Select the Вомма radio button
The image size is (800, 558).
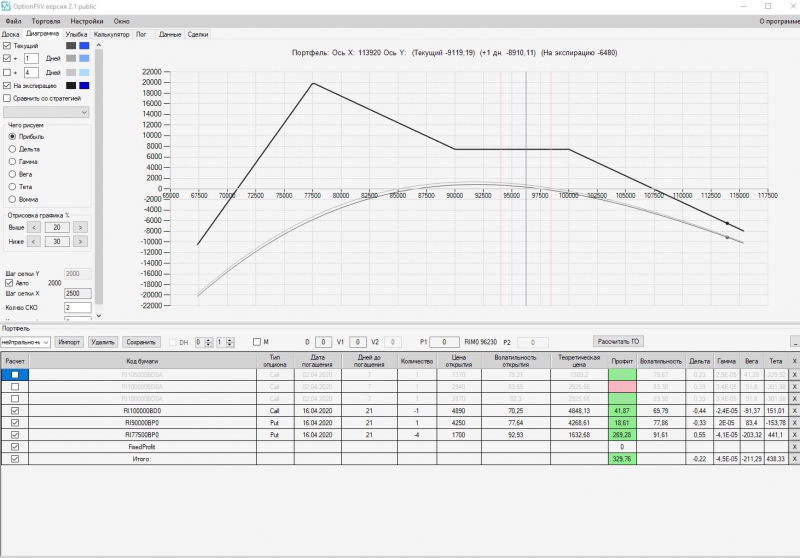coord(12,199)
